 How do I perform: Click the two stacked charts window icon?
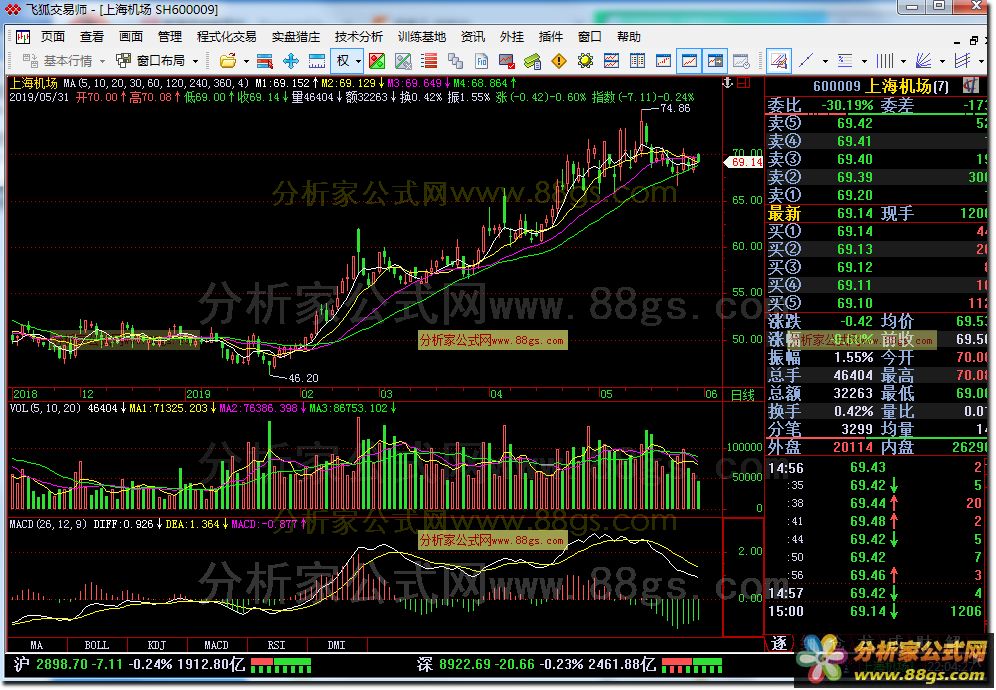611,61
